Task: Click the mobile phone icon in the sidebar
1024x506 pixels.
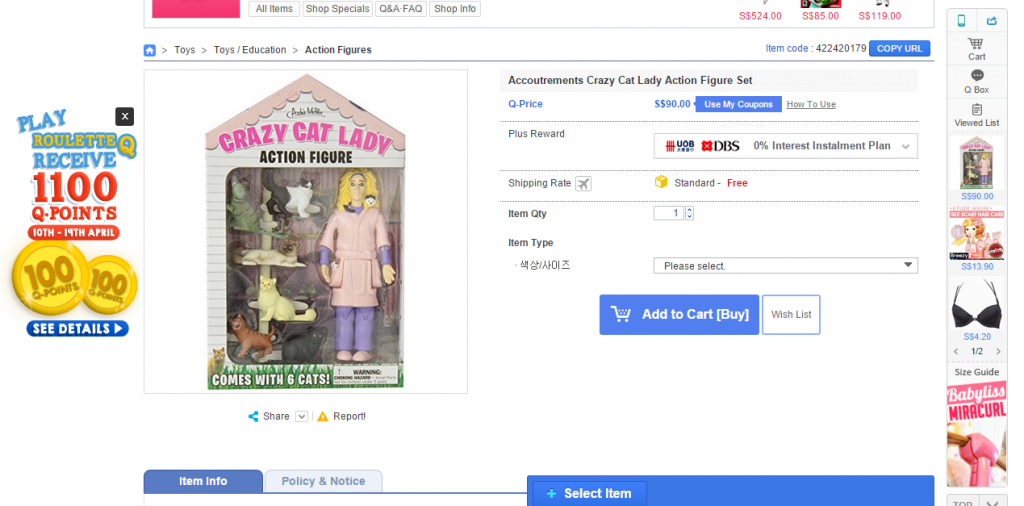Action: coord(962,20)
